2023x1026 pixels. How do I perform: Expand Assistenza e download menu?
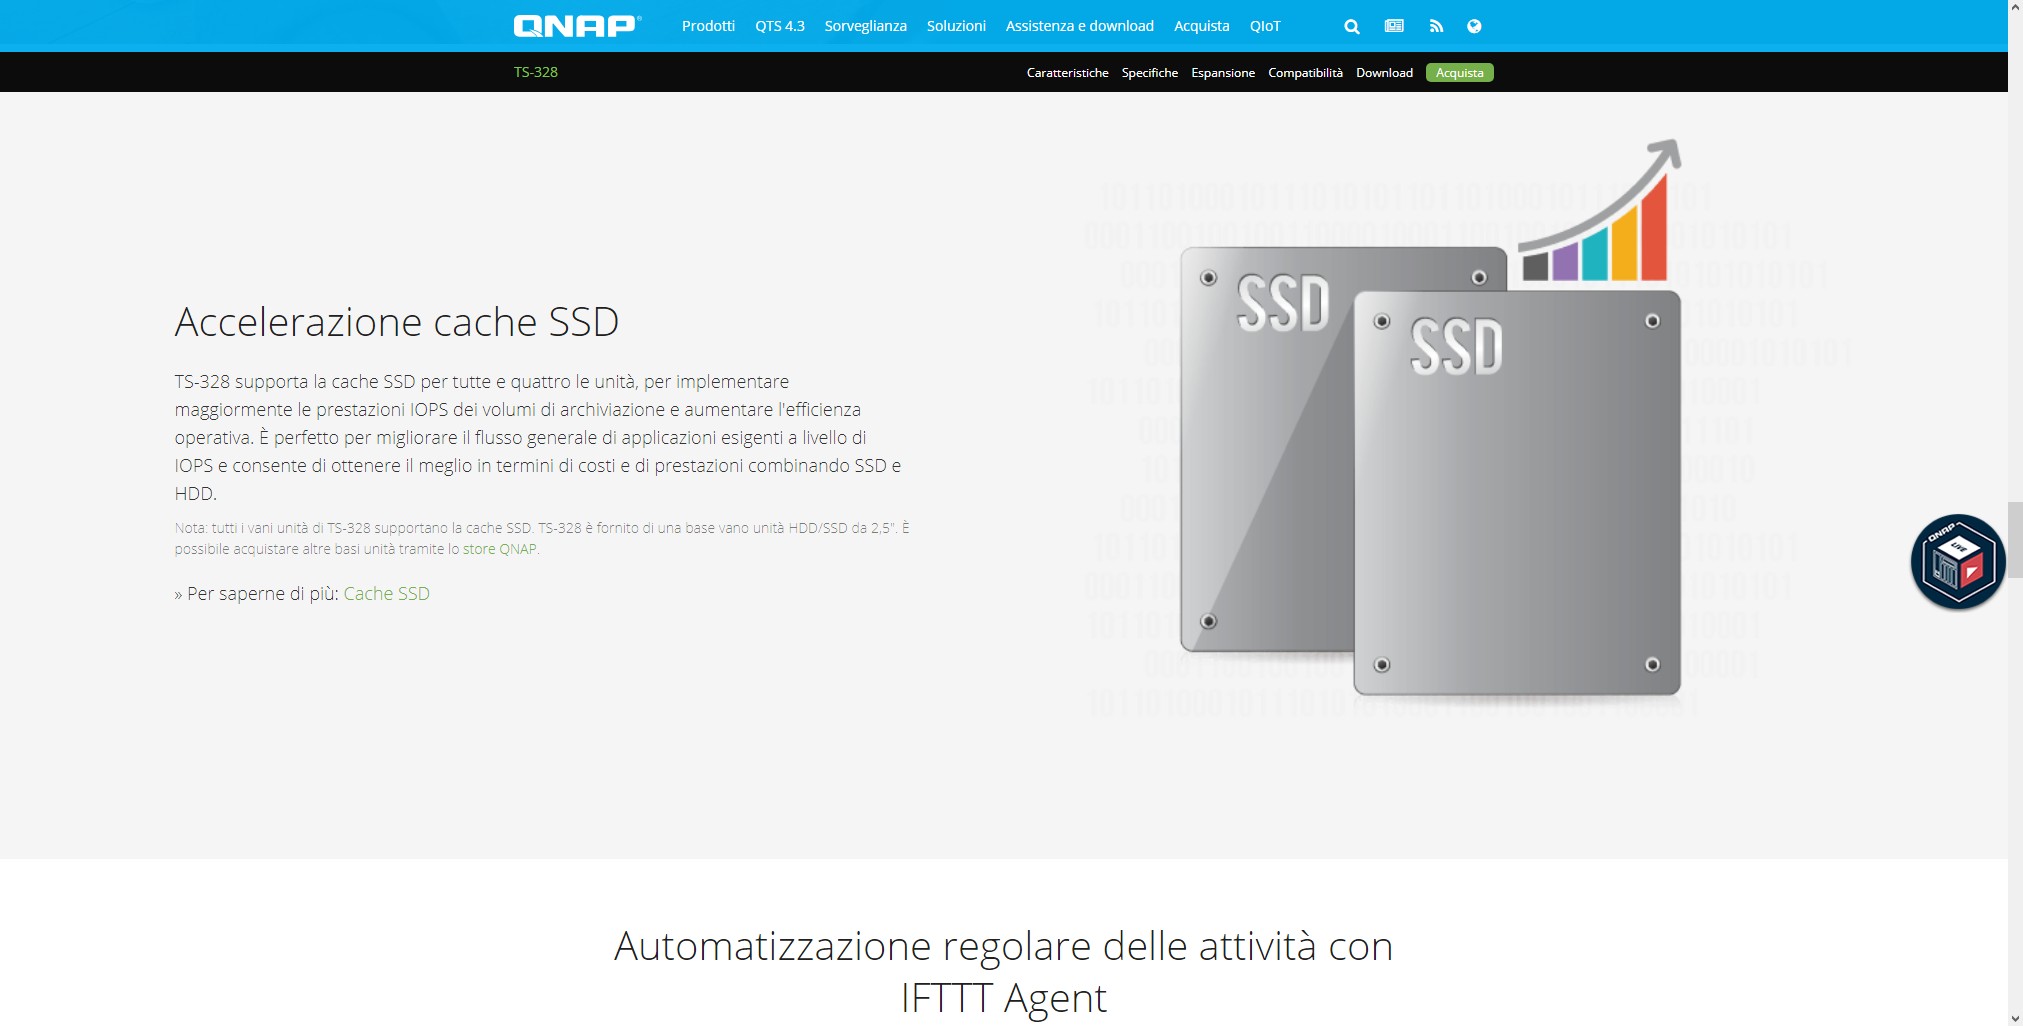point(1080,26)
